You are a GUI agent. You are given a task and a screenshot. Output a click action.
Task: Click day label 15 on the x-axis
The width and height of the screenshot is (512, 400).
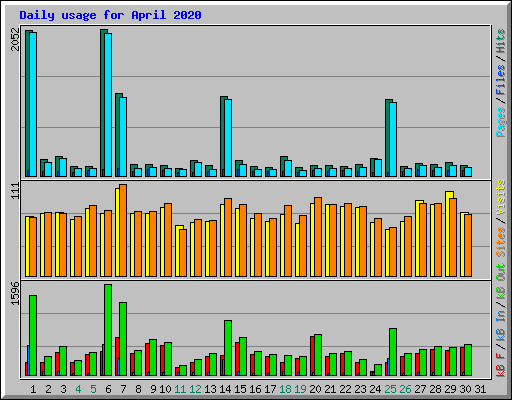pyautogui.click(x=240, y=389)
